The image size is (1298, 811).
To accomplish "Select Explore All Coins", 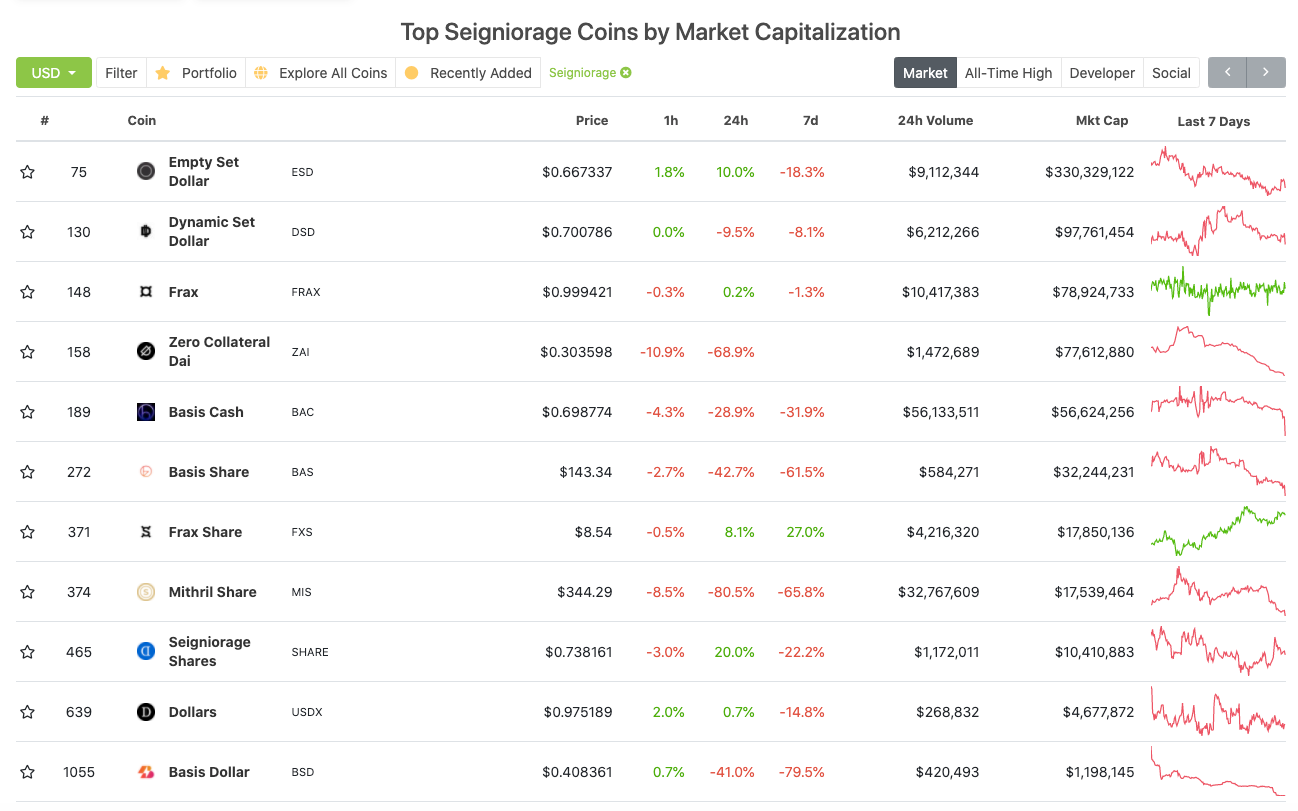I will point(321,73).
